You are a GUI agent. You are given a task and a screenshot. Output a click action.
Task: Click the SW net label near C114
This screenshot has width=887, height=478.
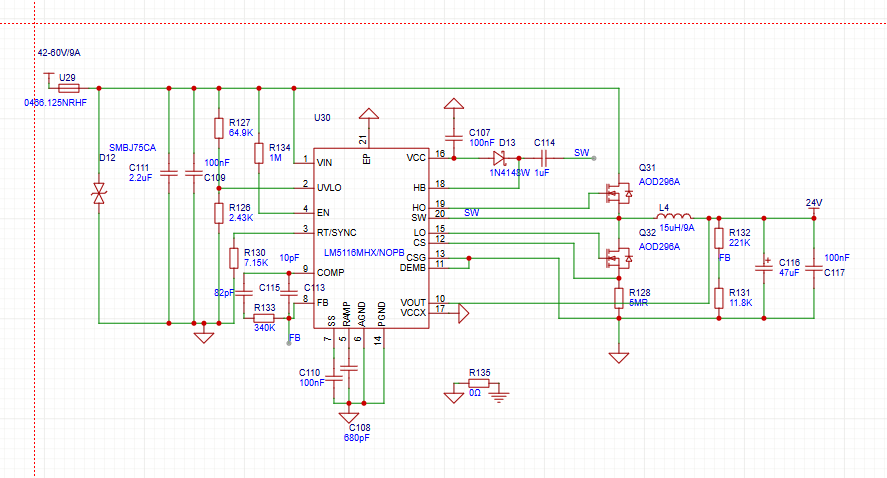[x=582, y=153]
